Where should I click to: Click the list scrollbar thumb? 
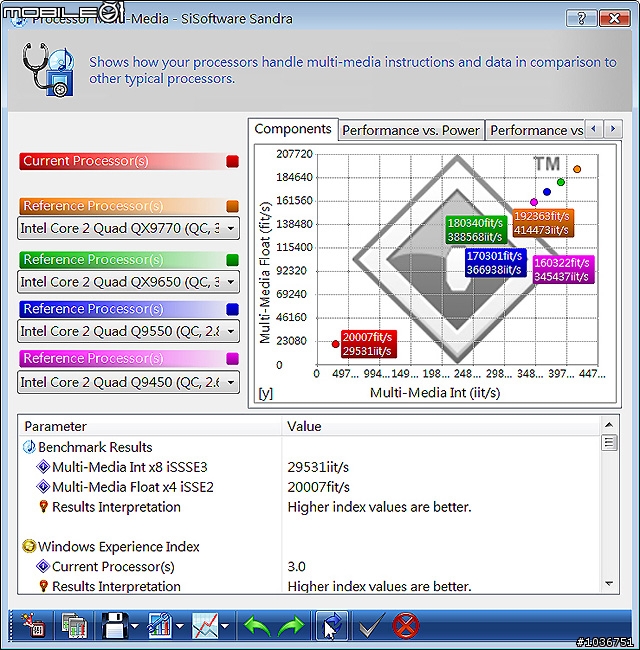(609, 443)
